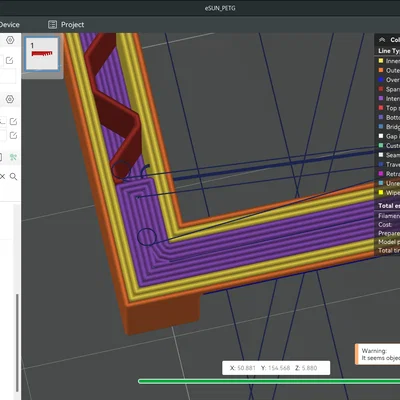Click the first edit icon under the lower gear
Screen dimensions: 400x400
point(13,121)
